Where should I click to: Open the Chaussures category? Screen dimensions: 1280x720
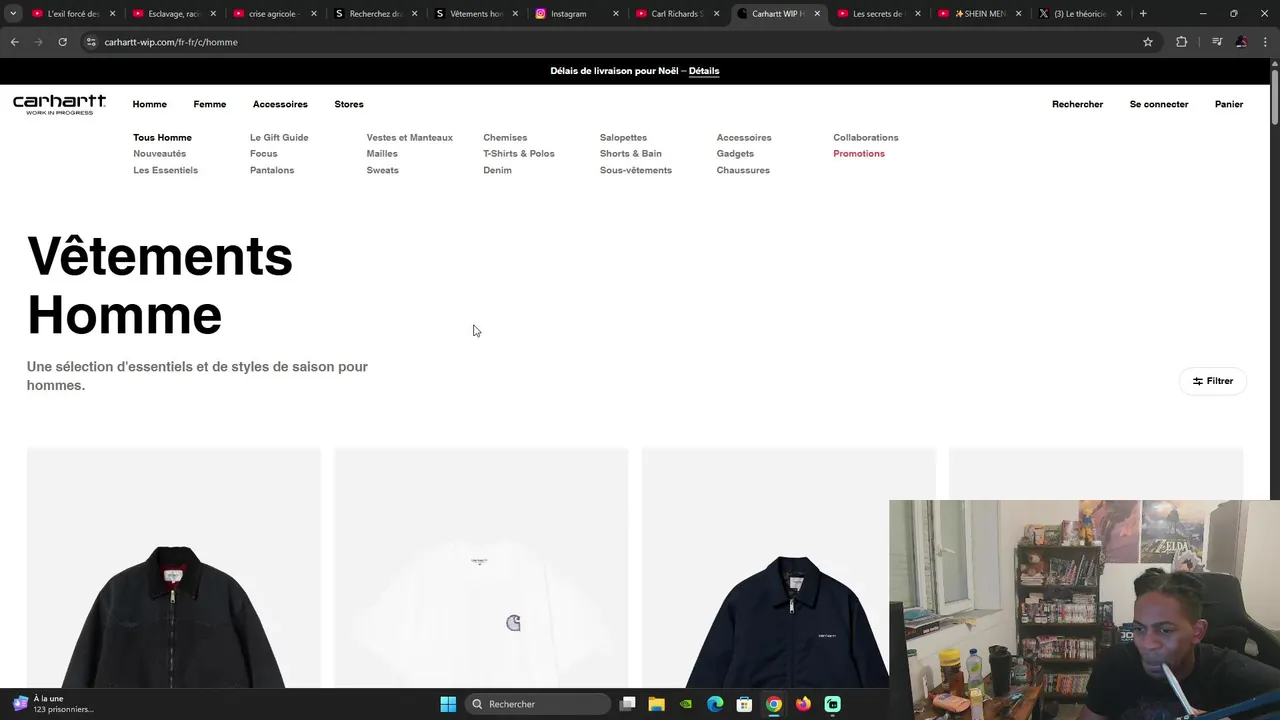743,170
